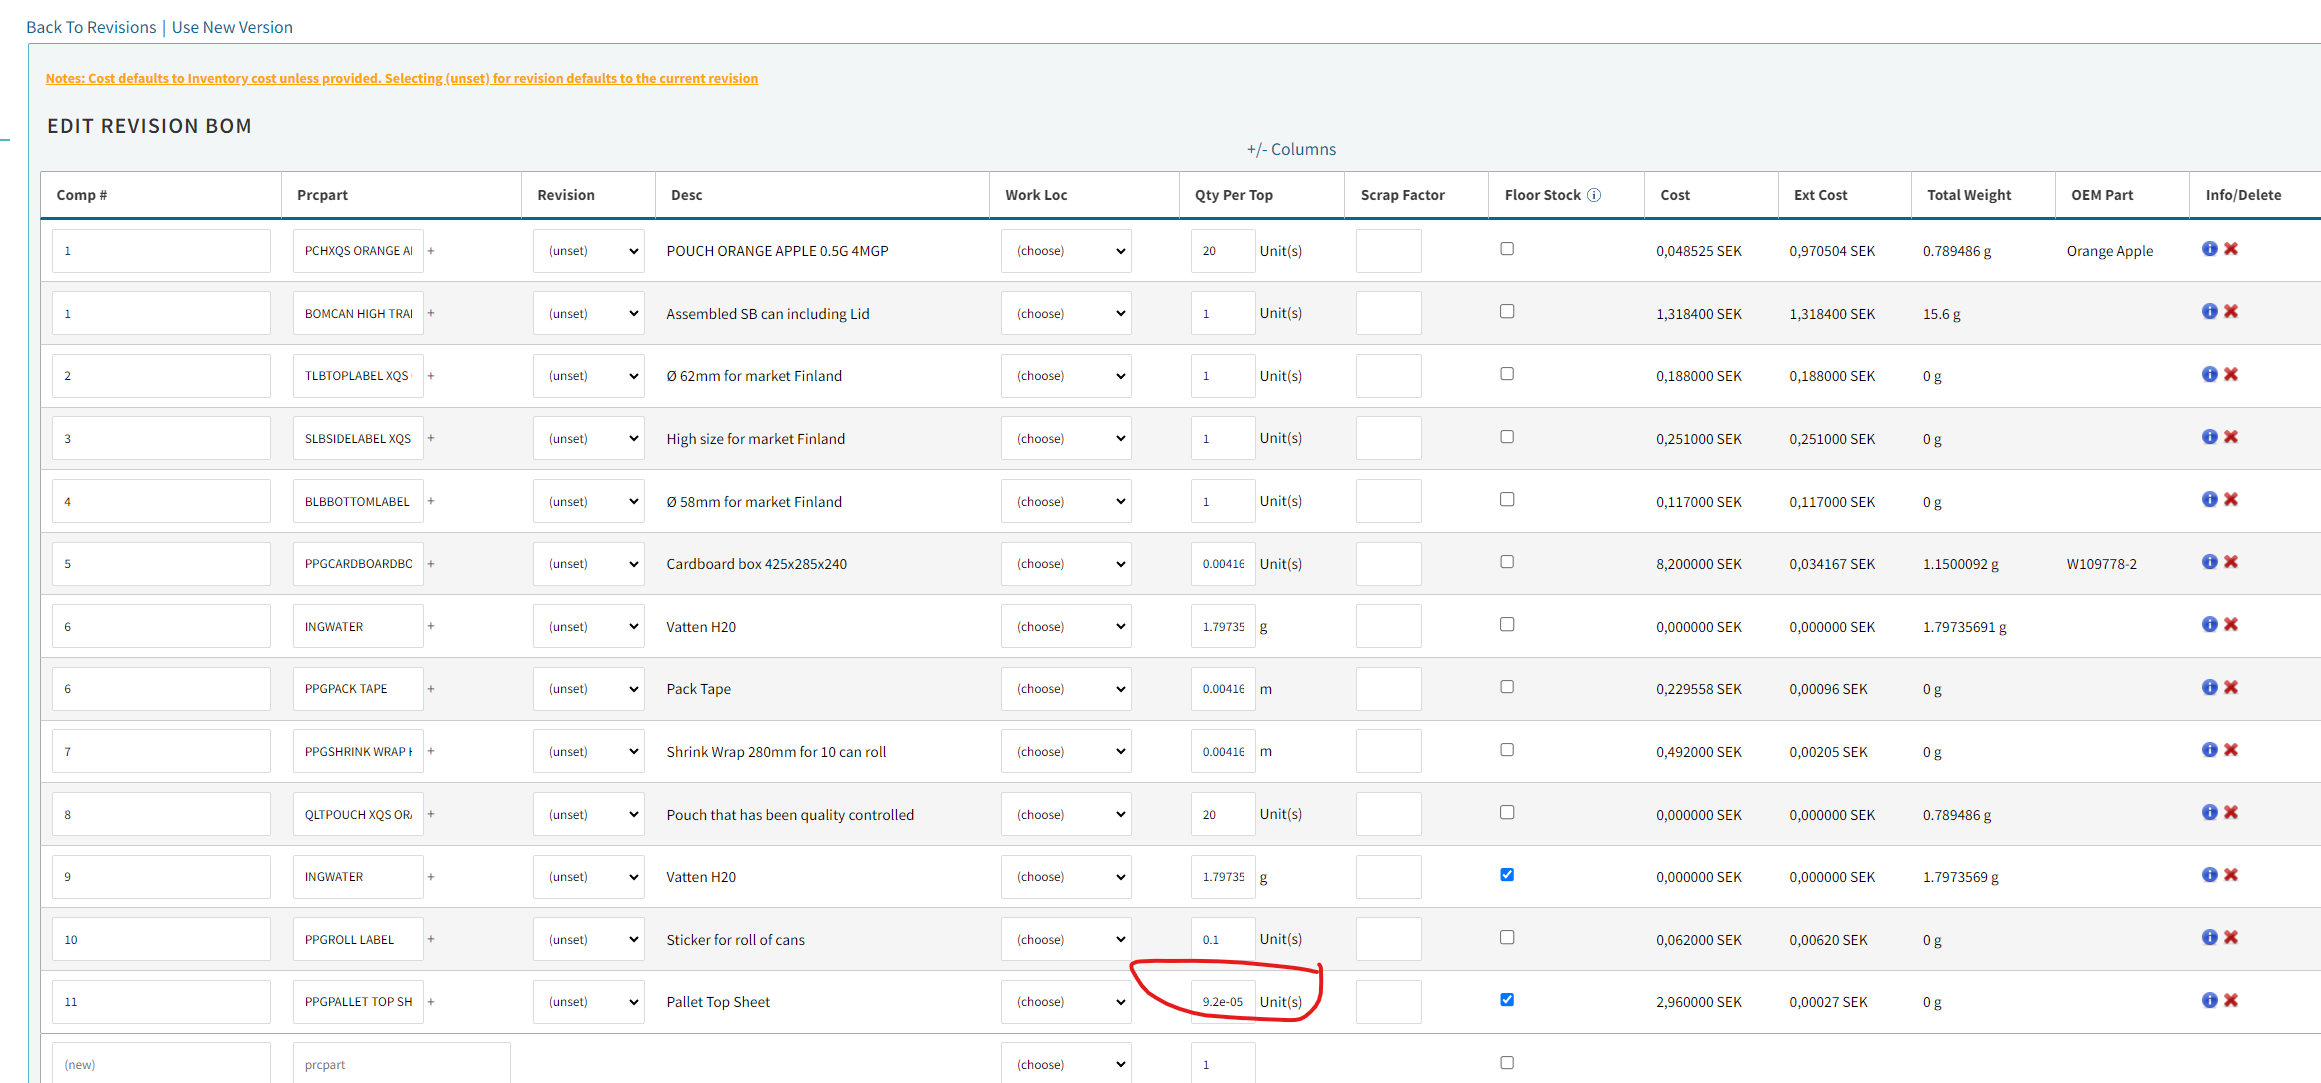Open Work Loc dropdown for Cardboard box row

coord(1066,564)
